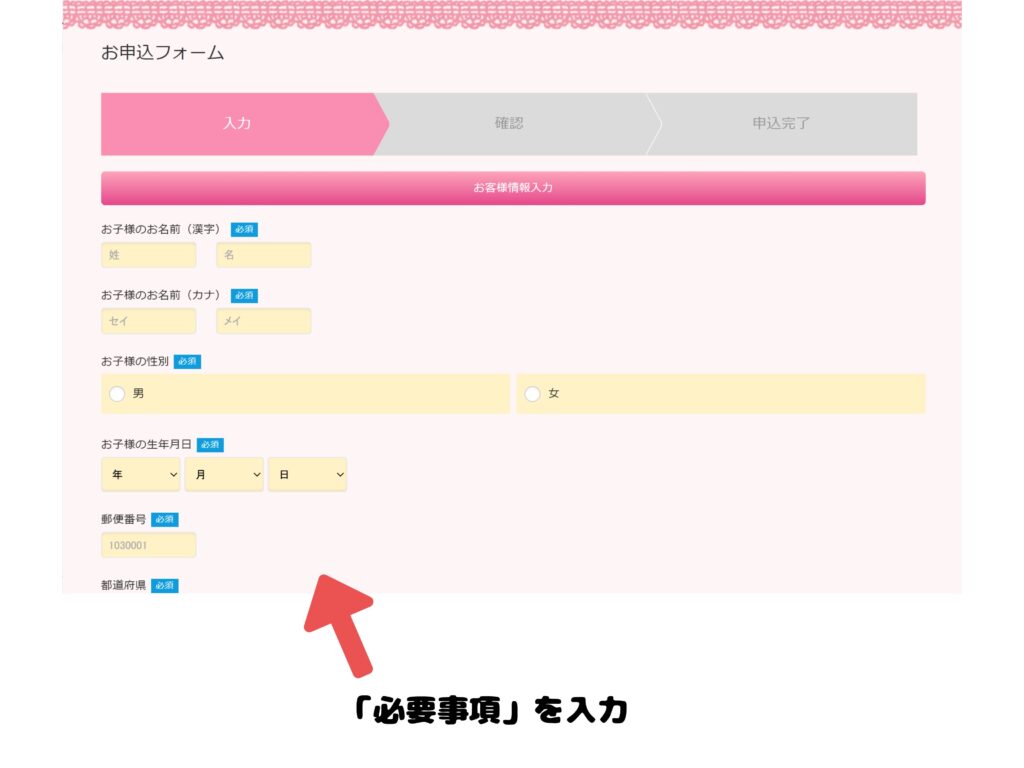Open the 年 birth year dropdown

click(141, 475)
